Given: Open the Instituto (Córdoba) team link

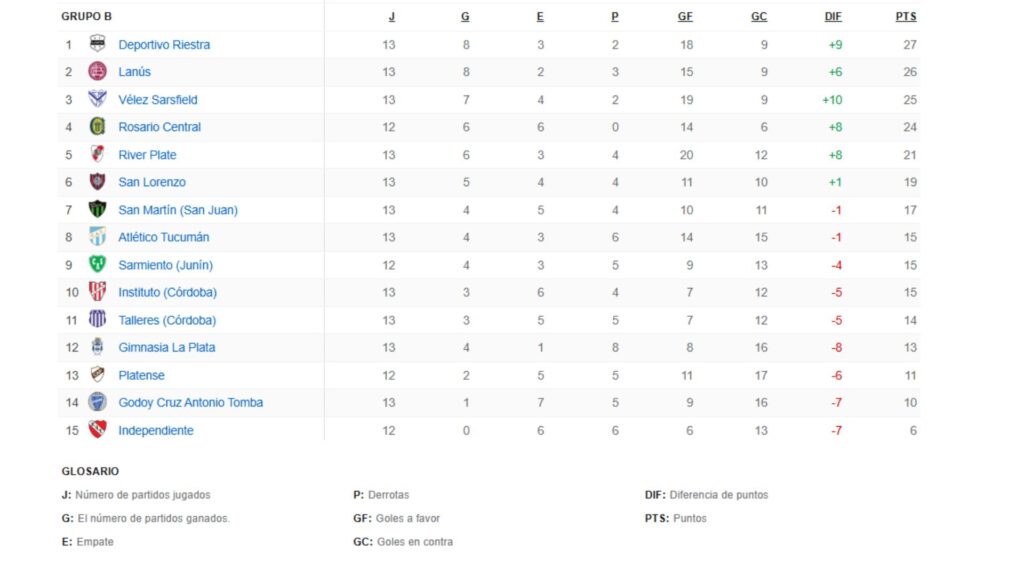Looking at the screenshot, I should coord(167,292).
